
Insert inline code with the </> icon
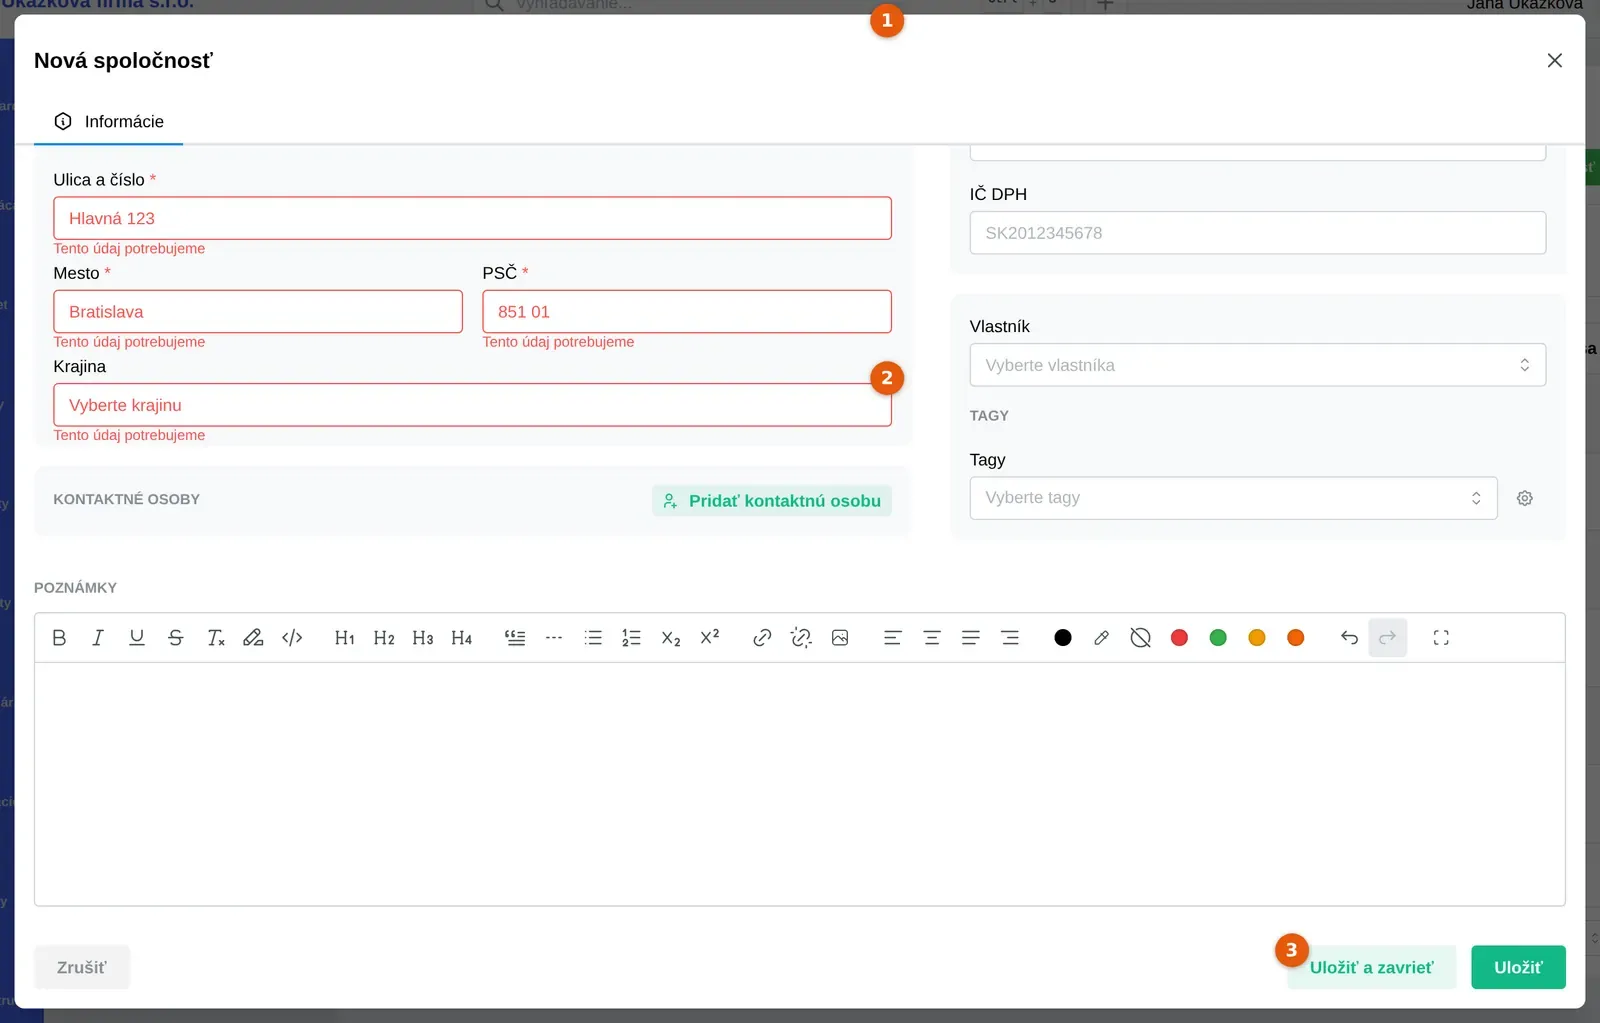pyautogui.click(x=292, y=638)
